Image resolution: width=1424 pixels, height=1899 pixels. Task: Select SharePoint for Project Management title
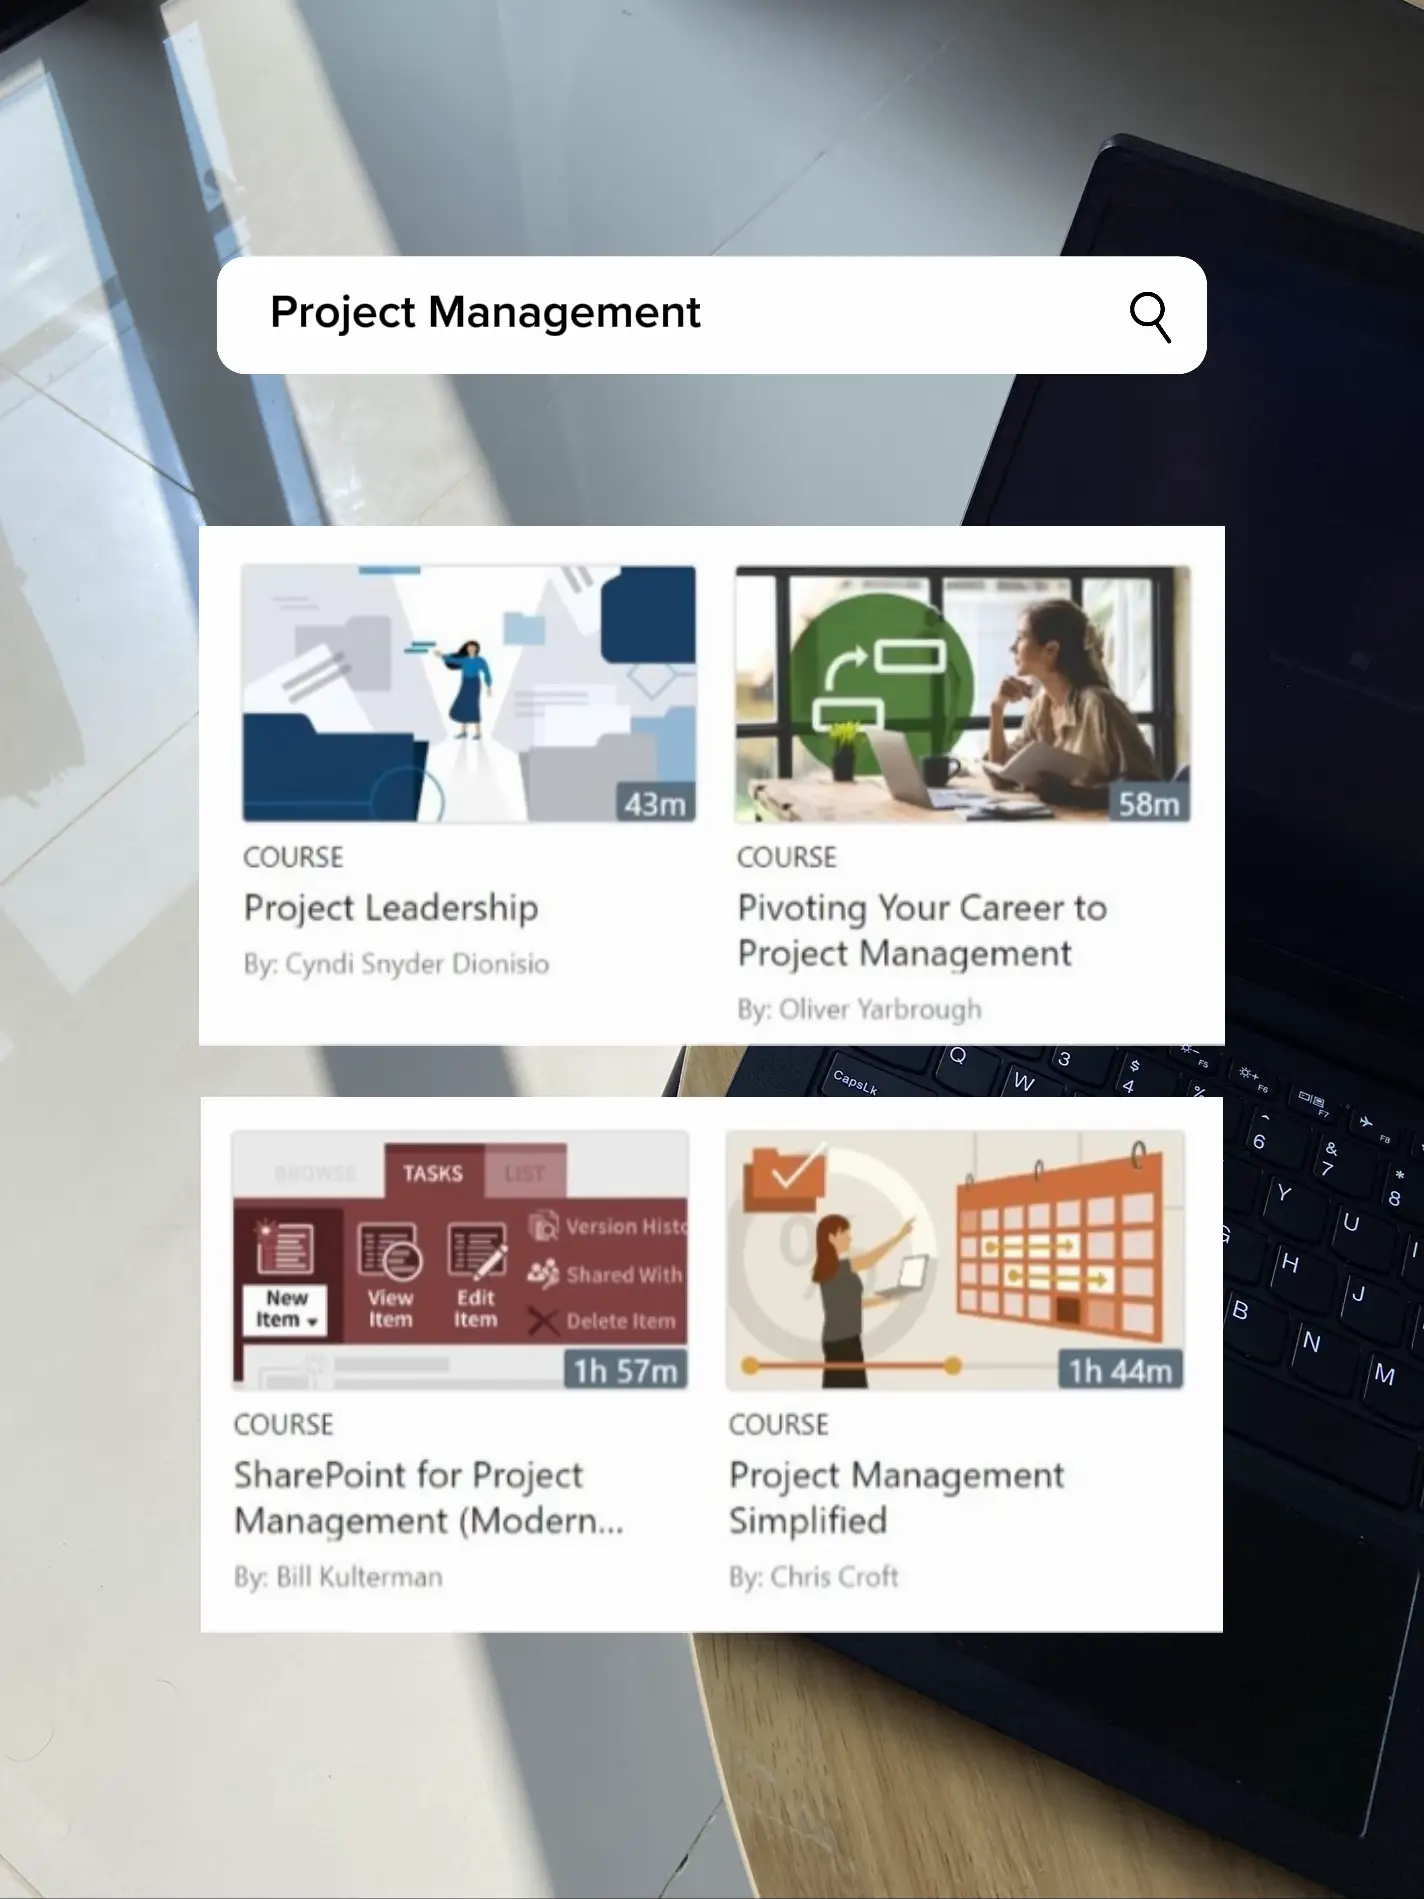point(428,1498)
